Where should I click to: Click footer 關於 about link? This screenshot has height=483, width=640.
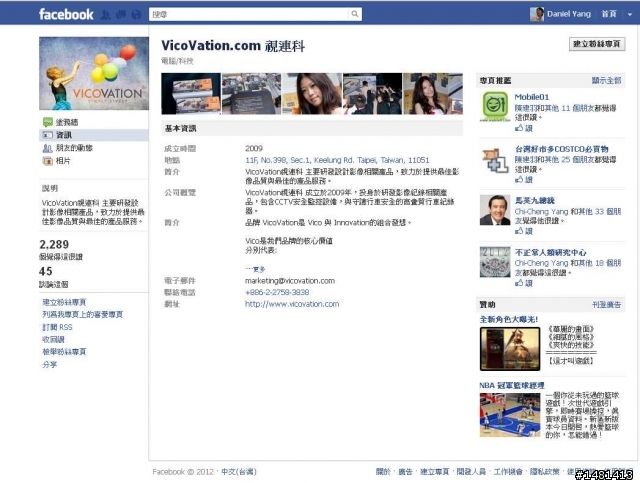click(383, 472)
